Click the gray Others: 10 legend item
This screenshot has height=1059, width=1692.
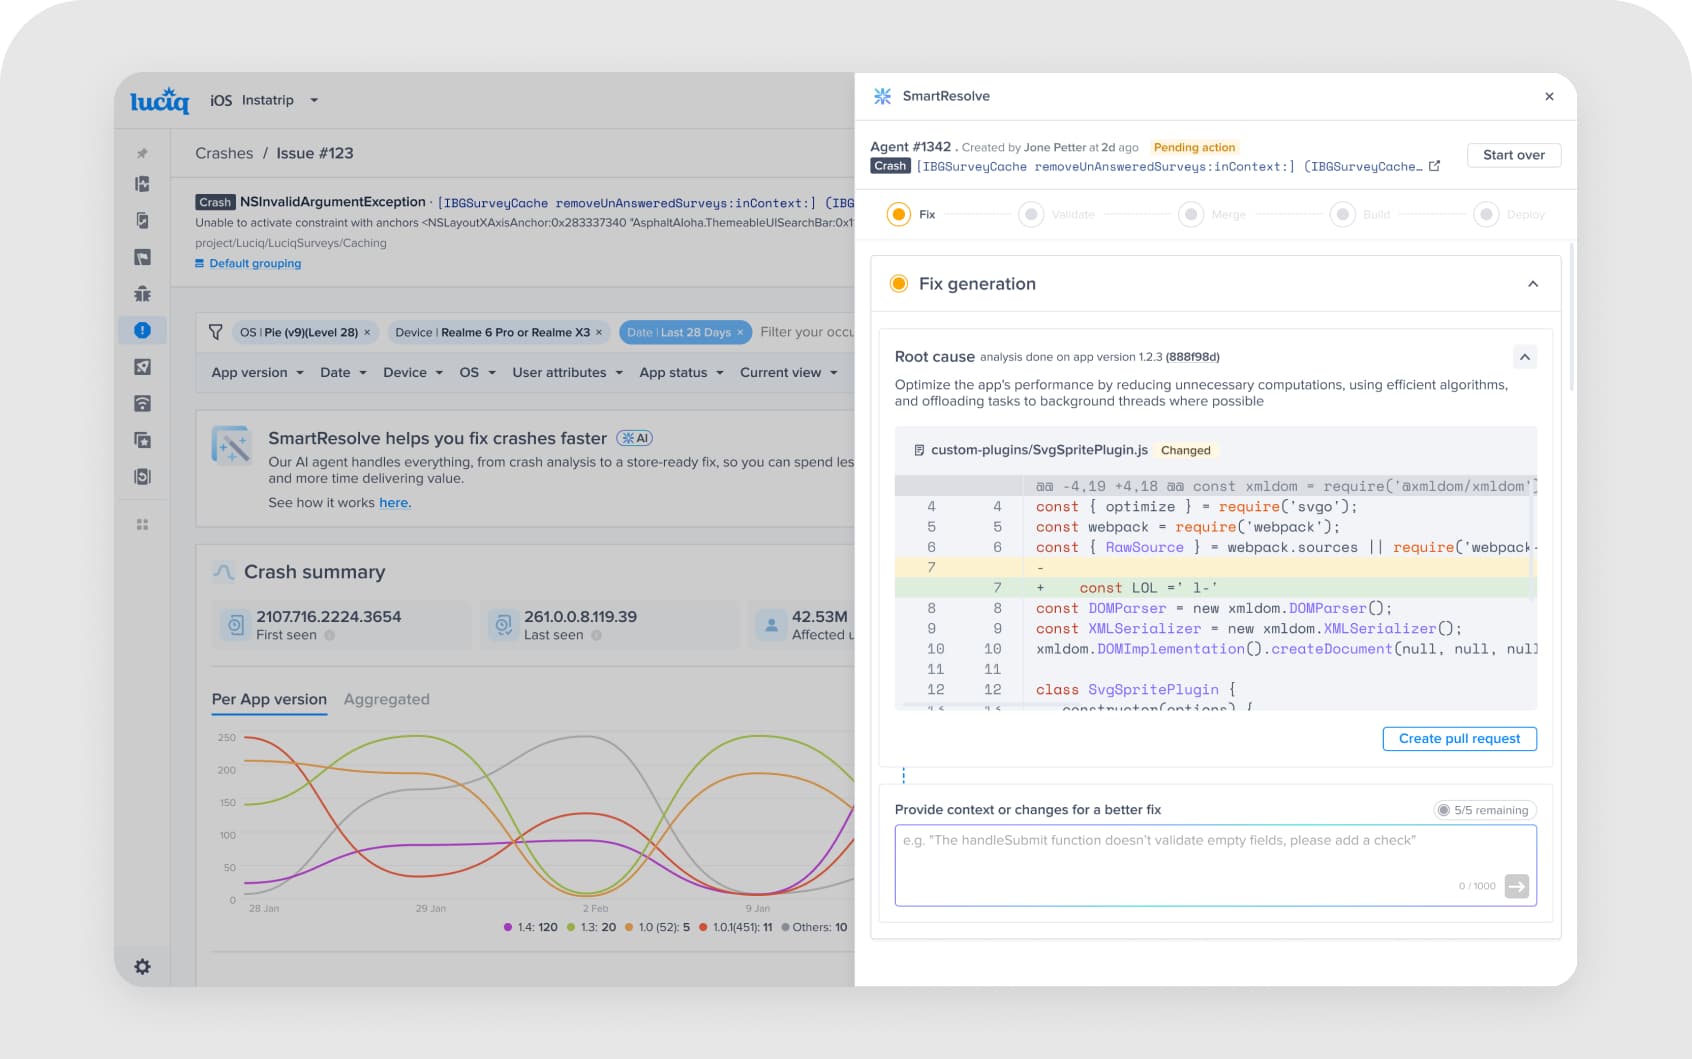coord(814,927)
